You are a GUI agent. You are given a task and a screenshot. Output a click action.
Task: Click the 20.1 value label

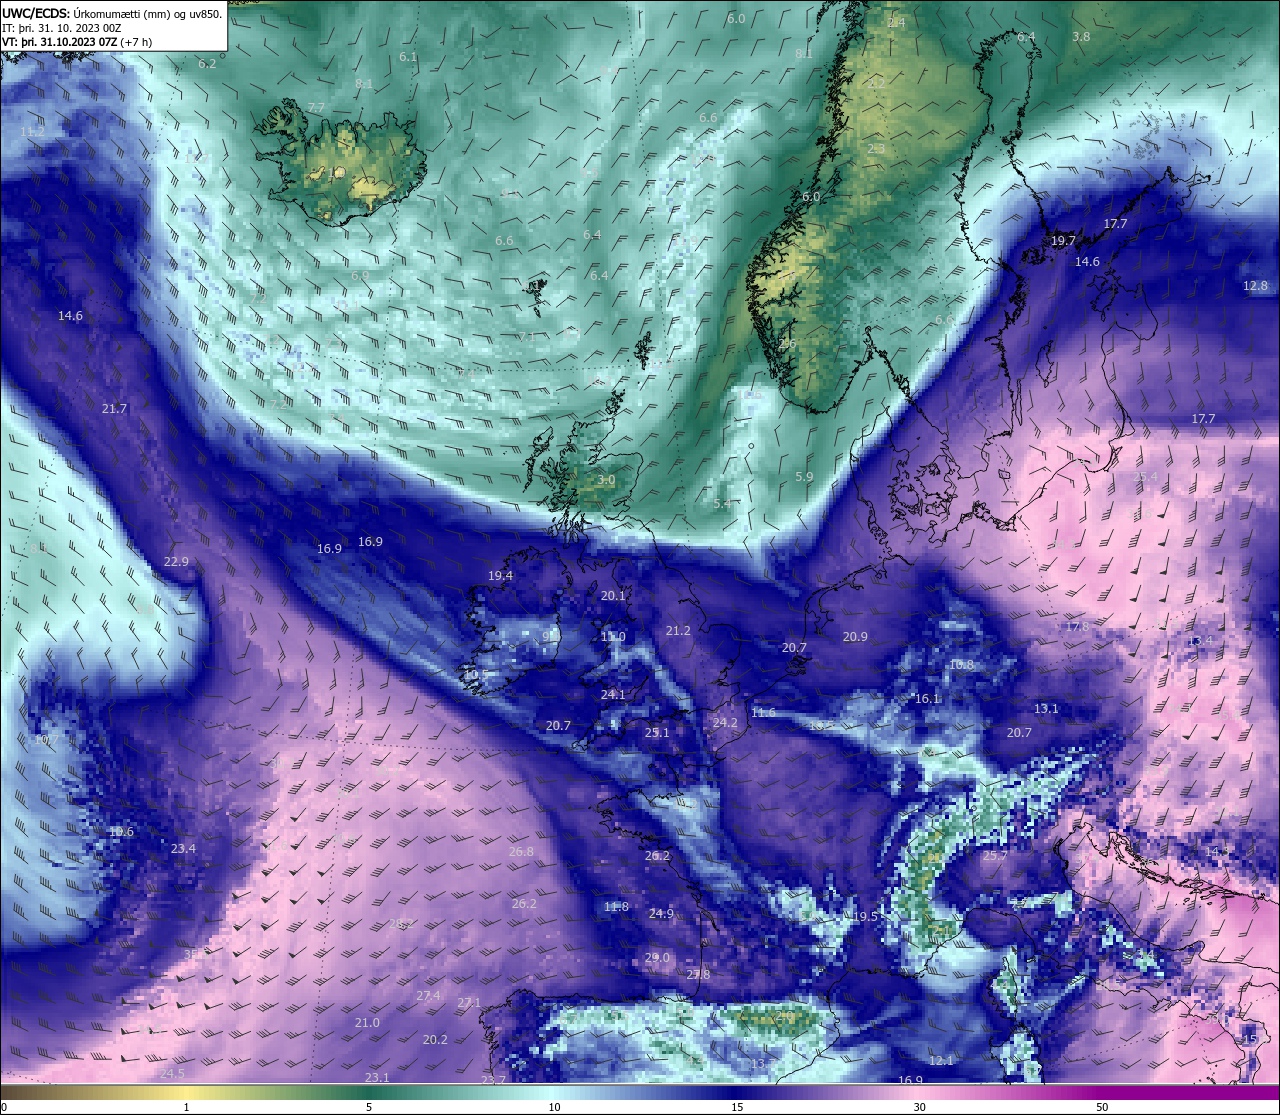point(613,596)
